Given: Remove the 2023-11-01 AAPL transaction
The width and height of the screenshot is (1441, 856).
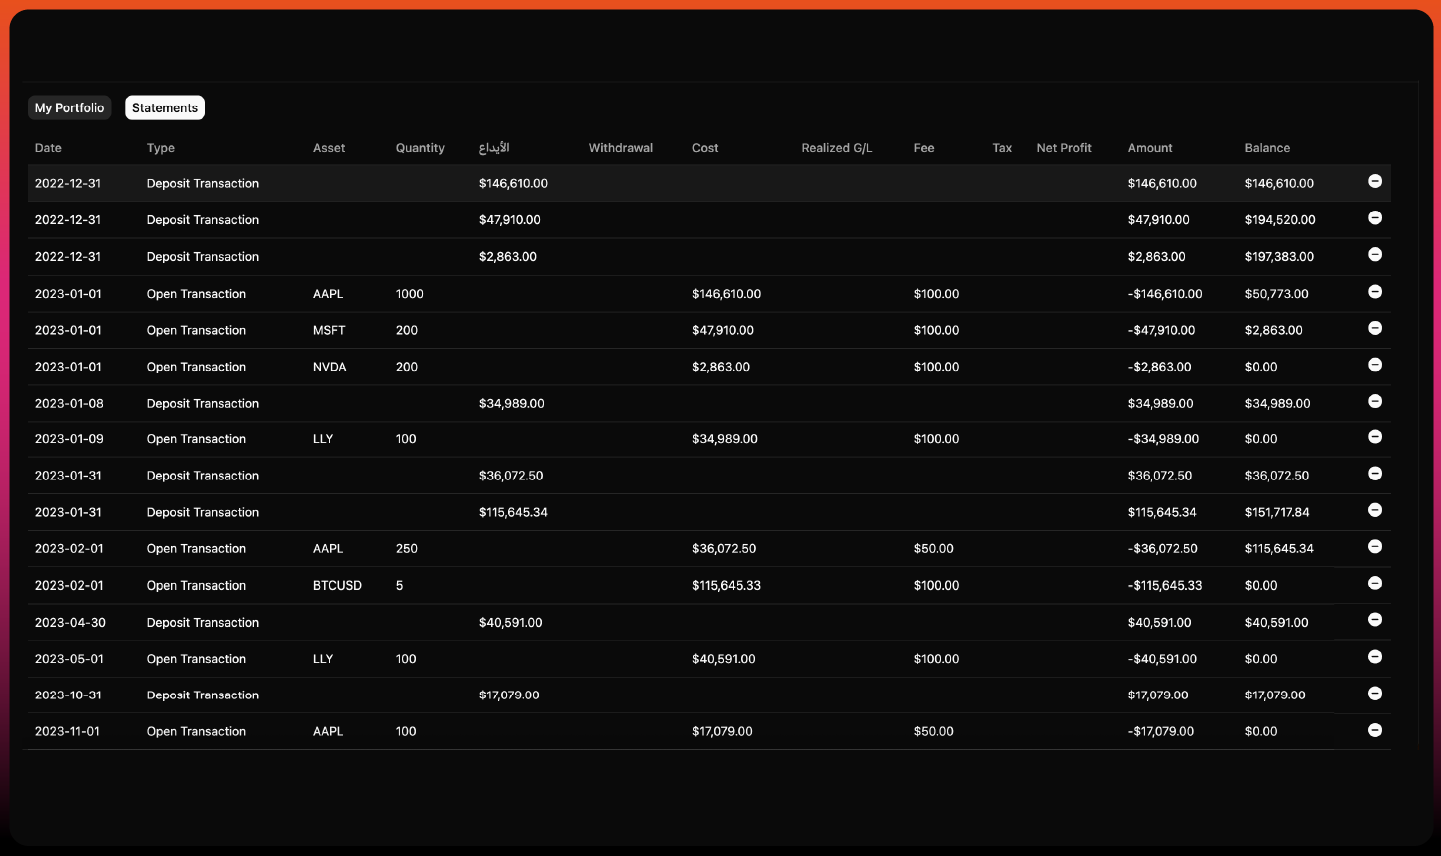Looking at the screenshot, I should click(1375, 730).
